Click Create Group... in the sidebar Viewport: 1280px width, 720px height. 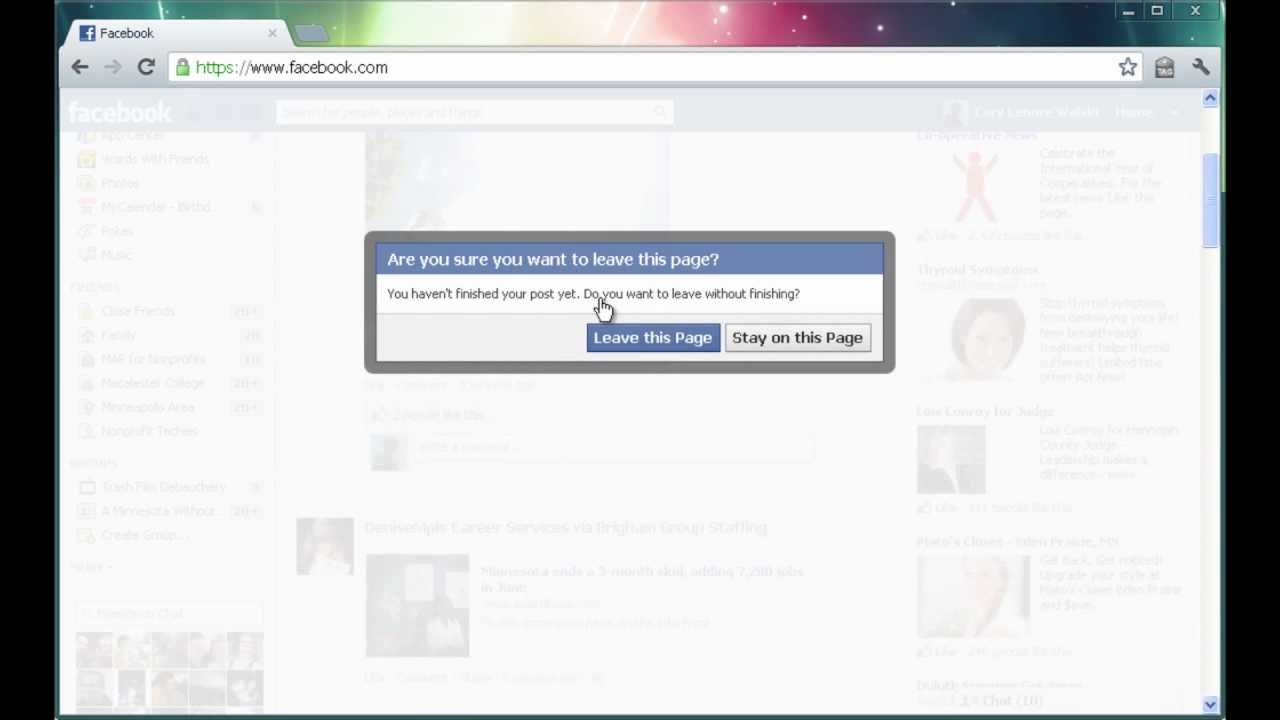[144, 535]
